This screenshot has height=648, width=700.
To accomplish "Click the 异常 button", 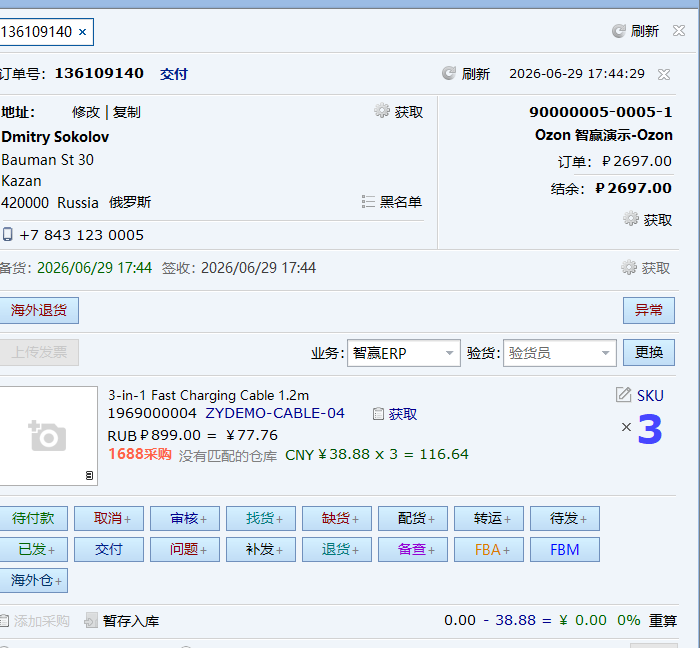I will coord(649,310).
